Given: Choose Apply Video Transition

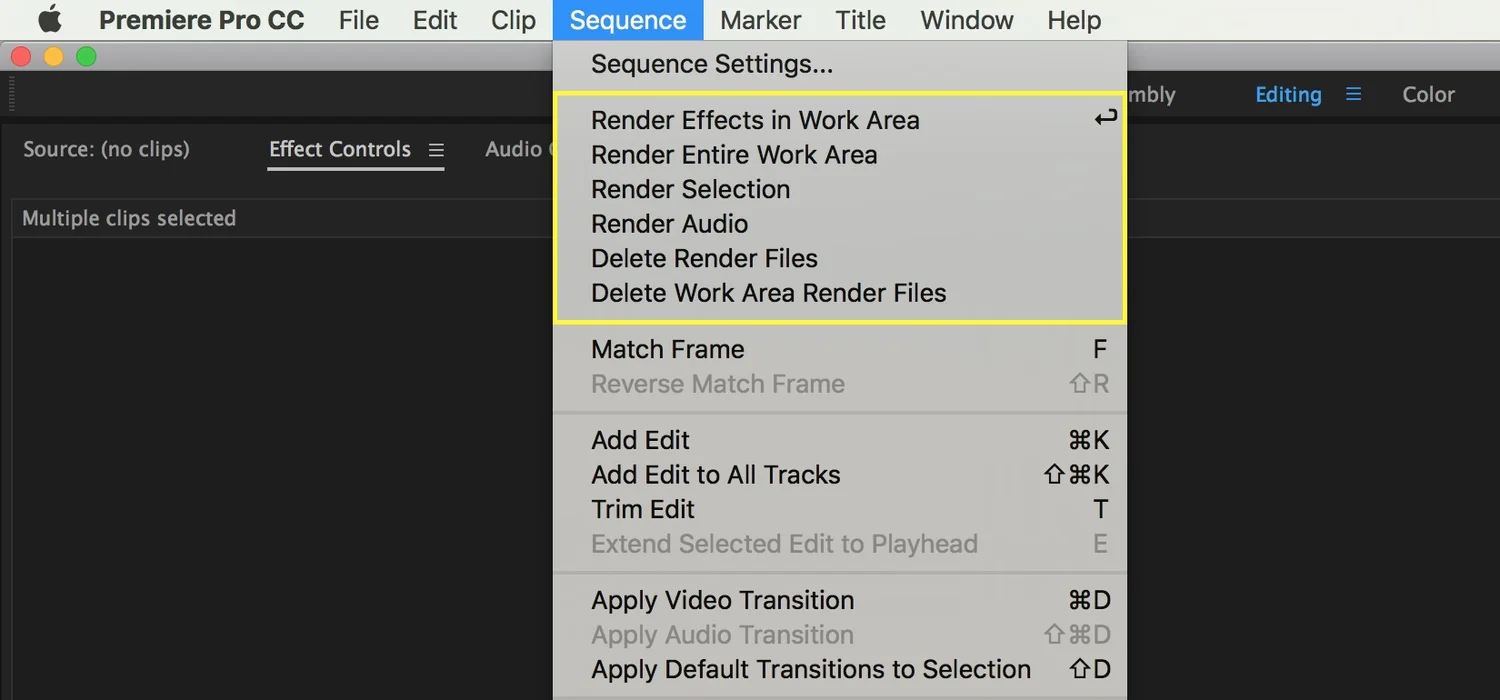Looking at the screenshot, I should tap(840, 600).
